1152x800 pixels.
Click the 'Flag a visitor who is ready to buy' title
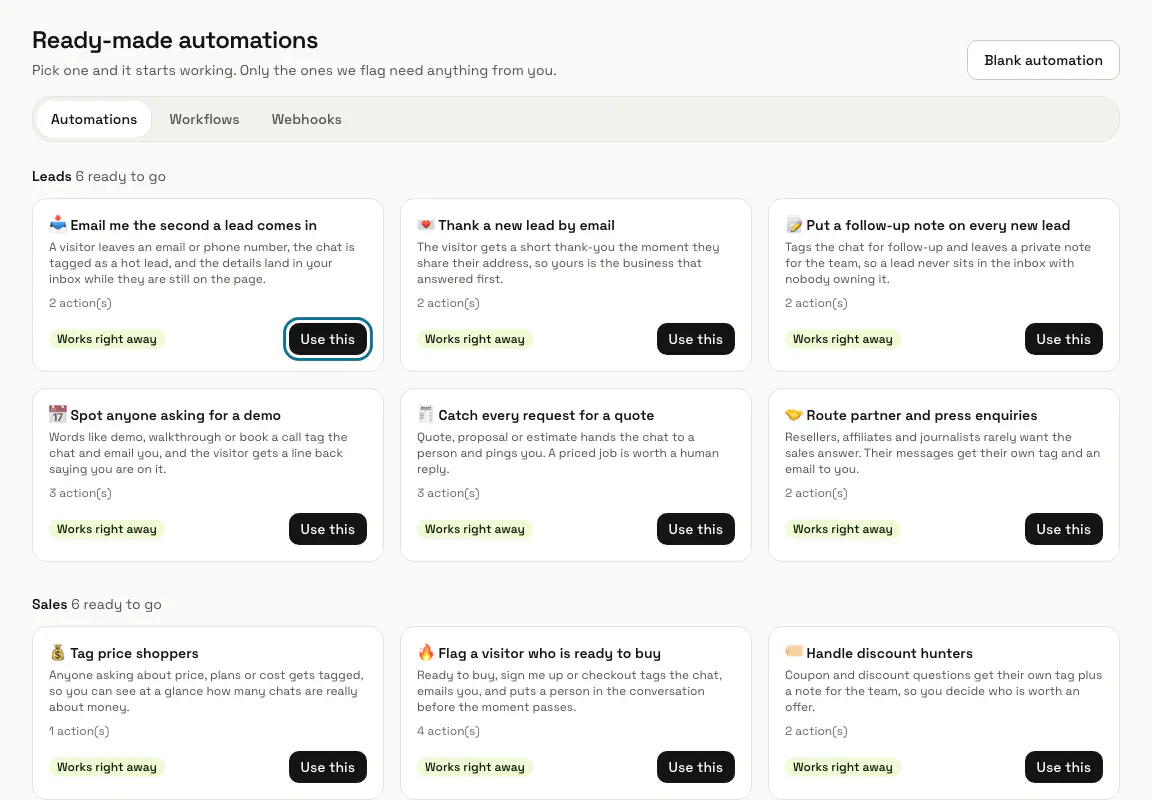pyautogui.click(x=550, y=653)
